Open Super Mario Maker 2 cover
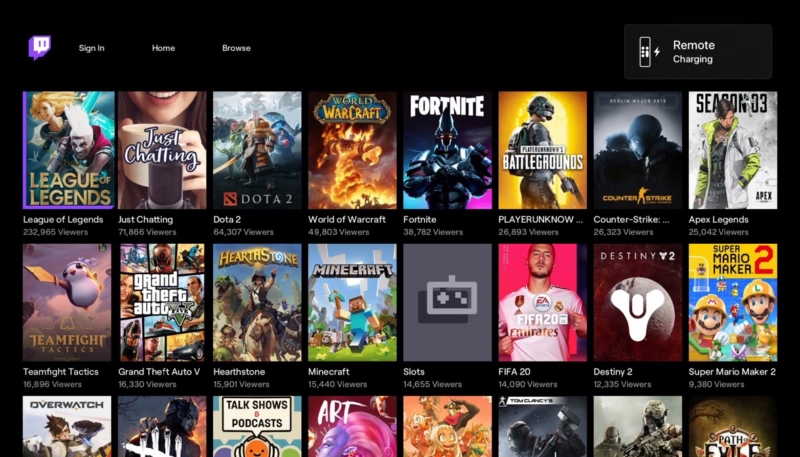 733,302
